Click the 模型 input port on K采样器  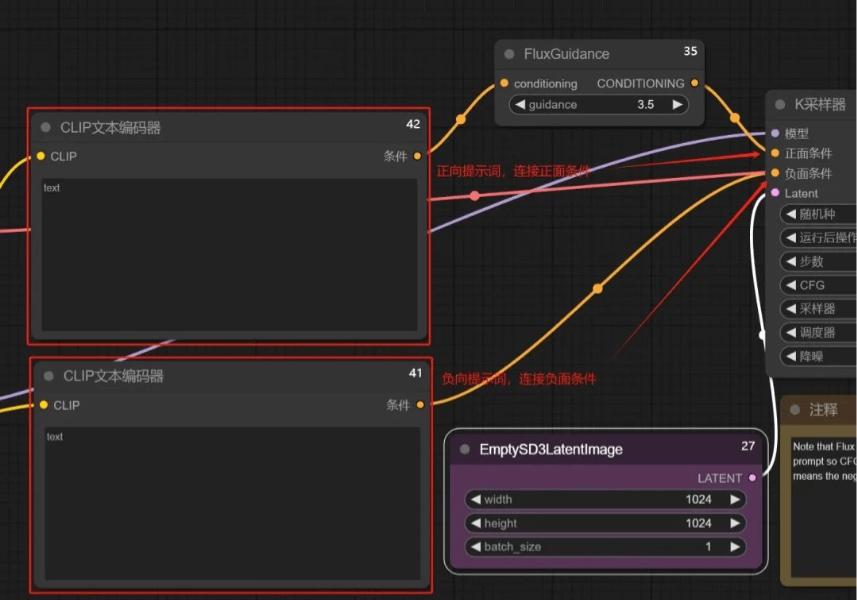pyautogui.click(x=775, y=133)
